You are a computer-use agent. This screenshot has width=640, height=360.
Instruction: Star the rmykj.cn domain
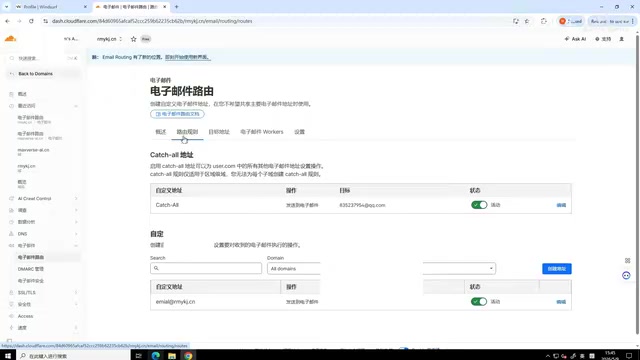click(x=133, y=39)
